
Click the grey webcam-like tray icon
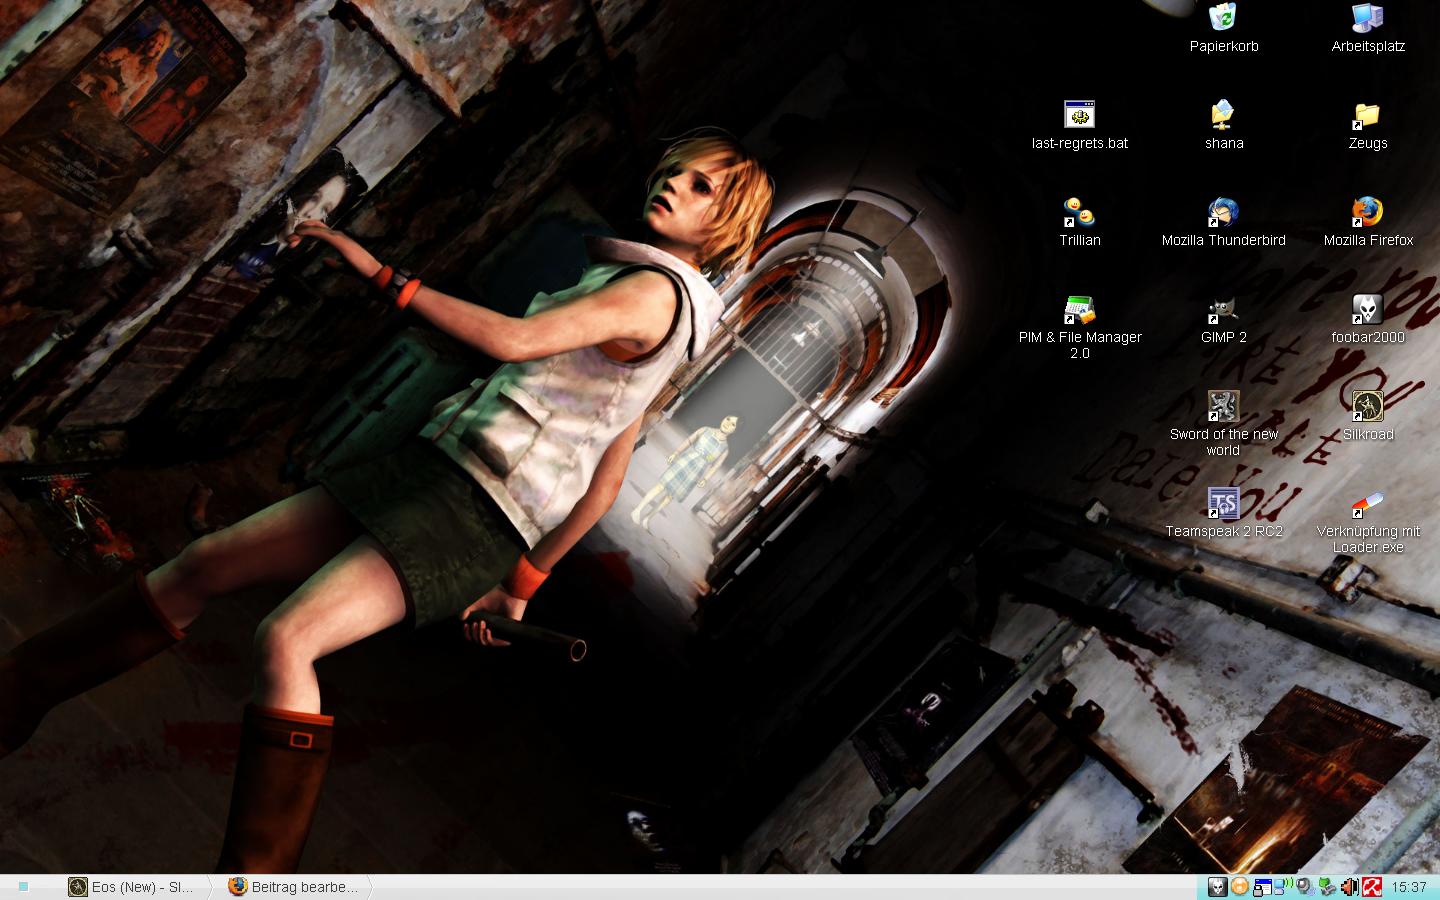pyautogui.click(x=1305, y=887)
